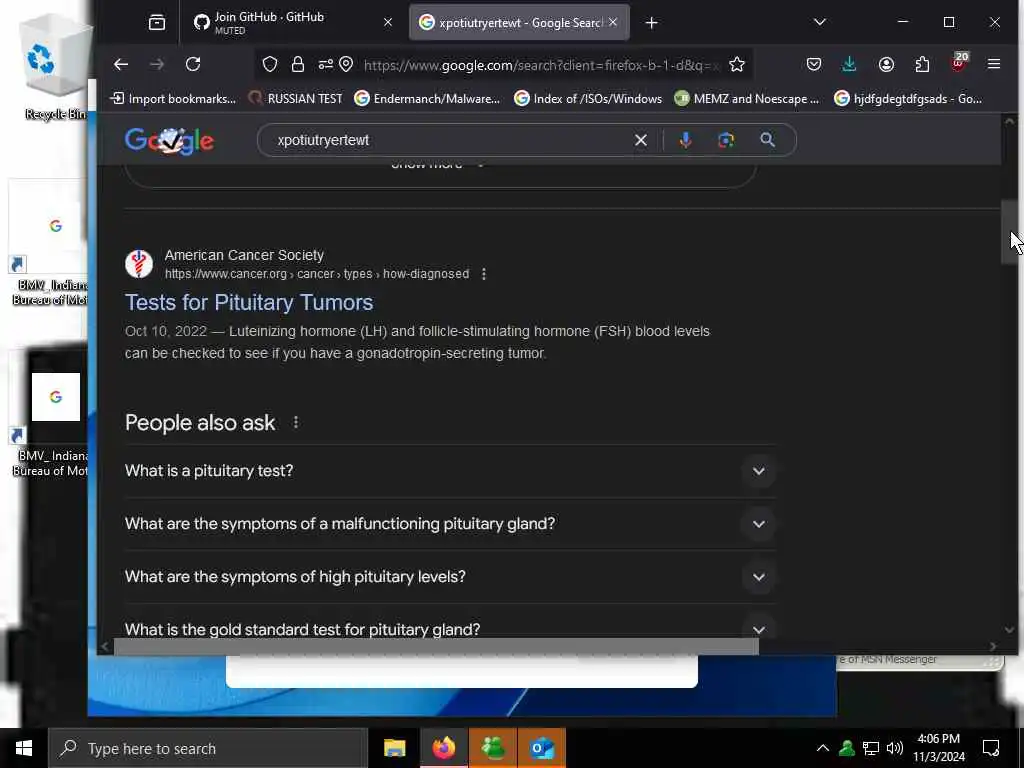Open uBlock extension with badge 20
Screen dimensions: 1024x768
tap(958, 63)
